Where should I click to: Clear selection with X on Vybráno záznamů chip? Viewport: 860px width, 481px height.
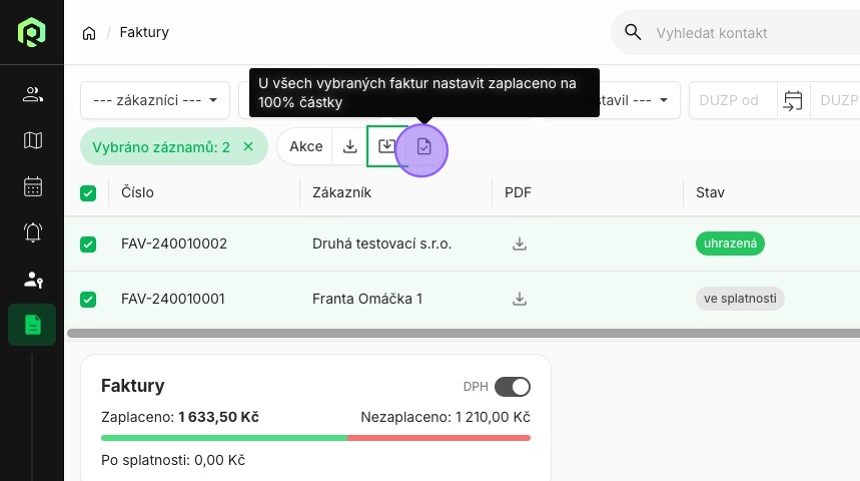(x=248, y=147)
